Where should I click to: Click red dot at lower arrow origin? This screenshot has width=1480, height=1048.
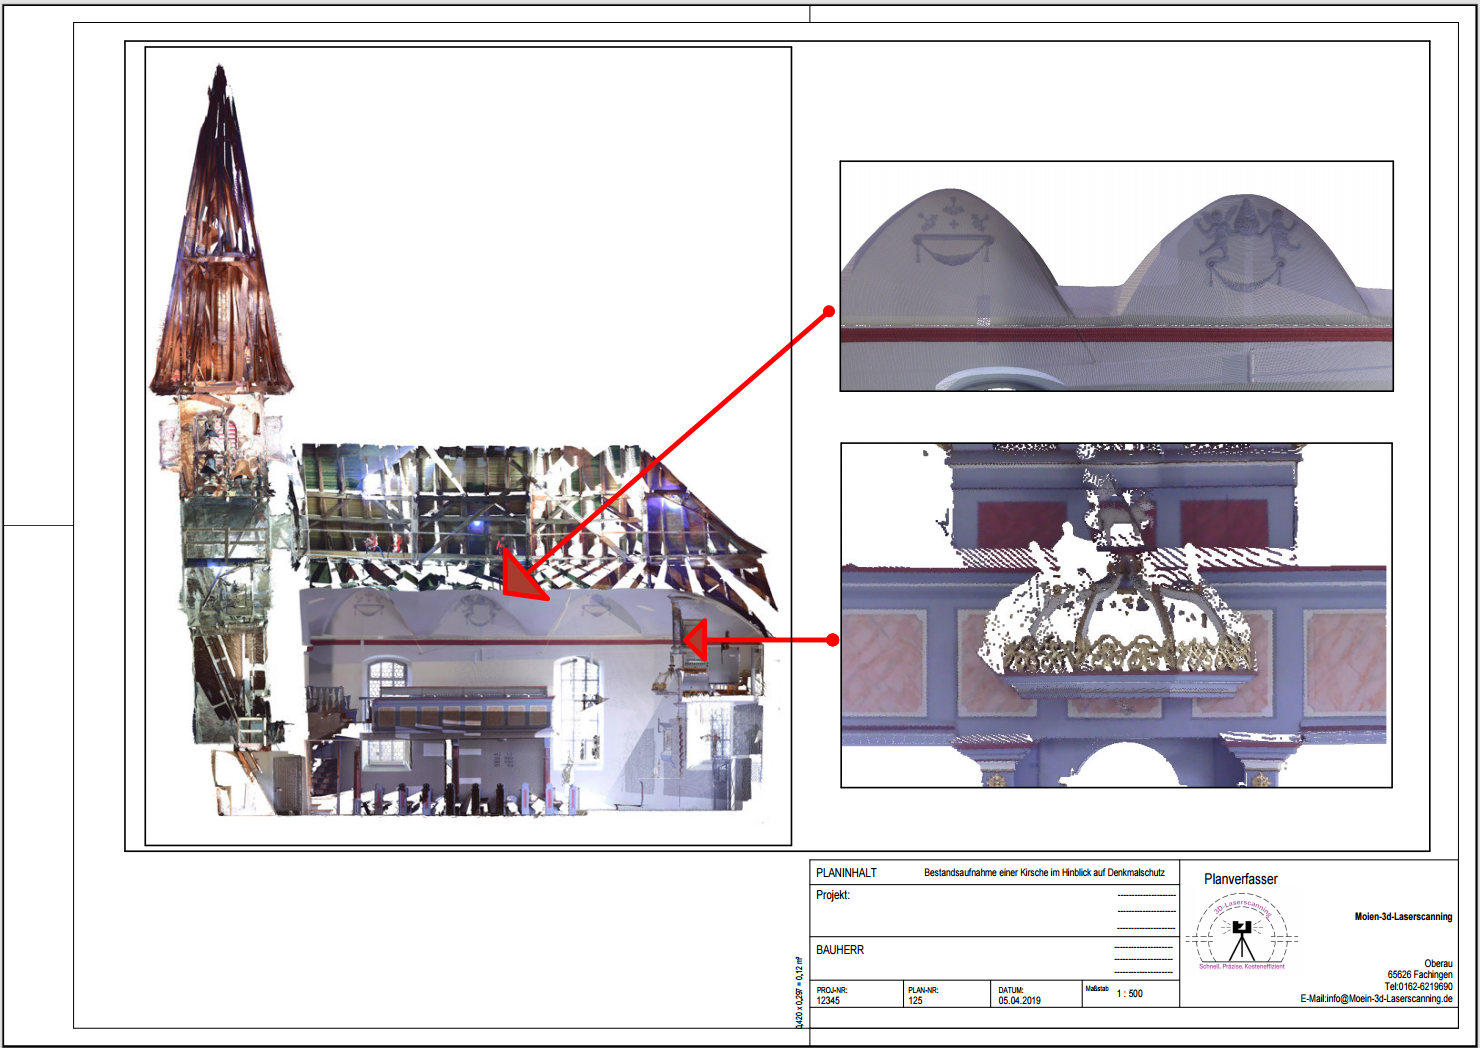pos(833,640)
